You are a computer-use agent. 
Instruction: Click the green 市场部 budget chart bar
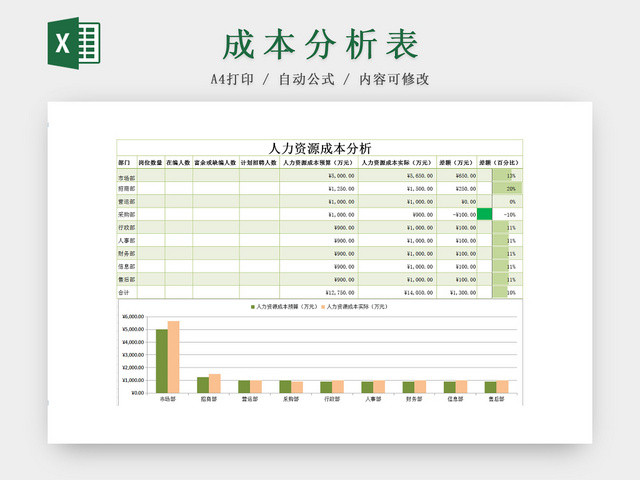point(162,361)
